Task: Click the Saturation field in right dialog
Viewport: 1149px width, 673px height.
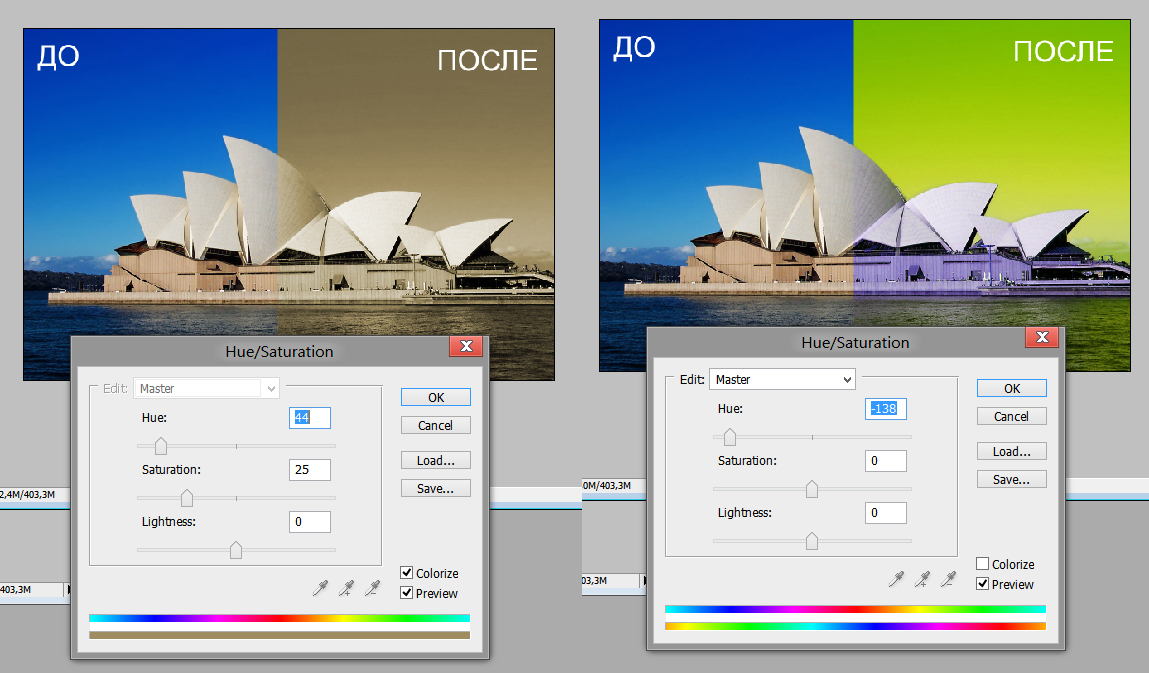Action: coord(886,461)
